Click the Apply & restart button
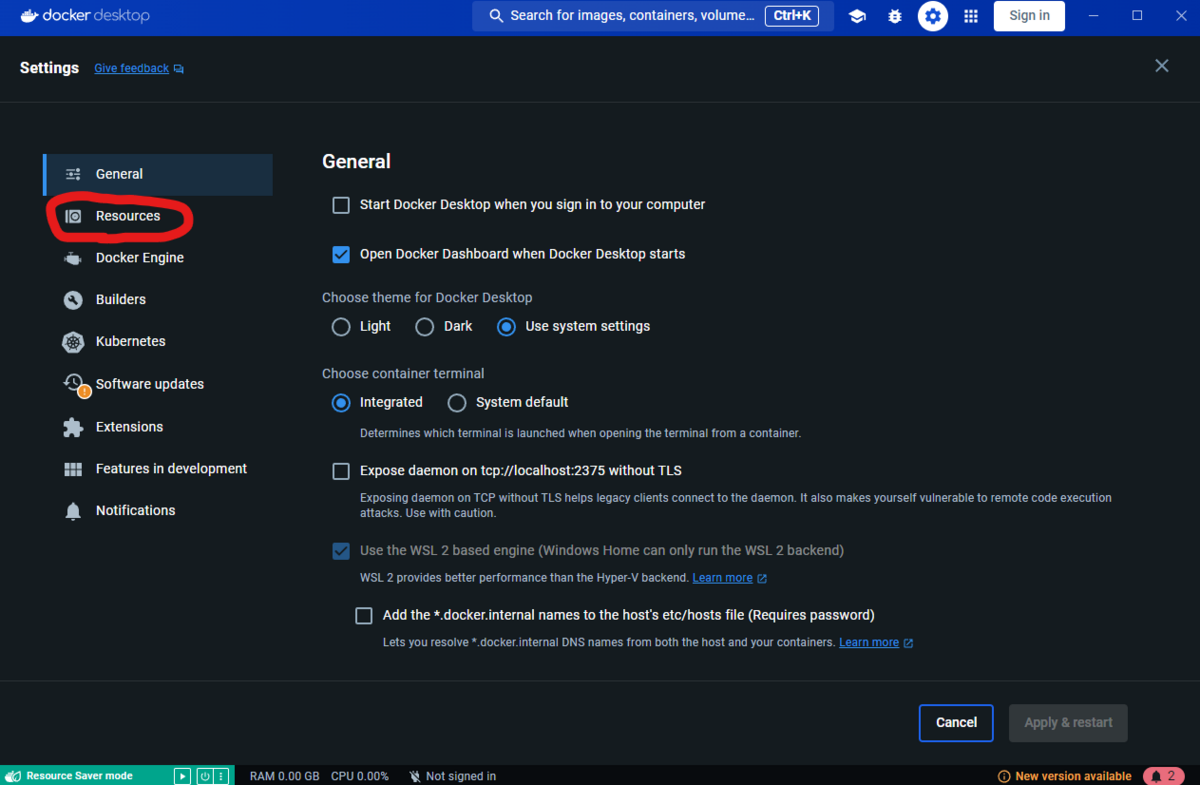The width and height of the screenshot is (1200, 785). (x=1068, y=723)
